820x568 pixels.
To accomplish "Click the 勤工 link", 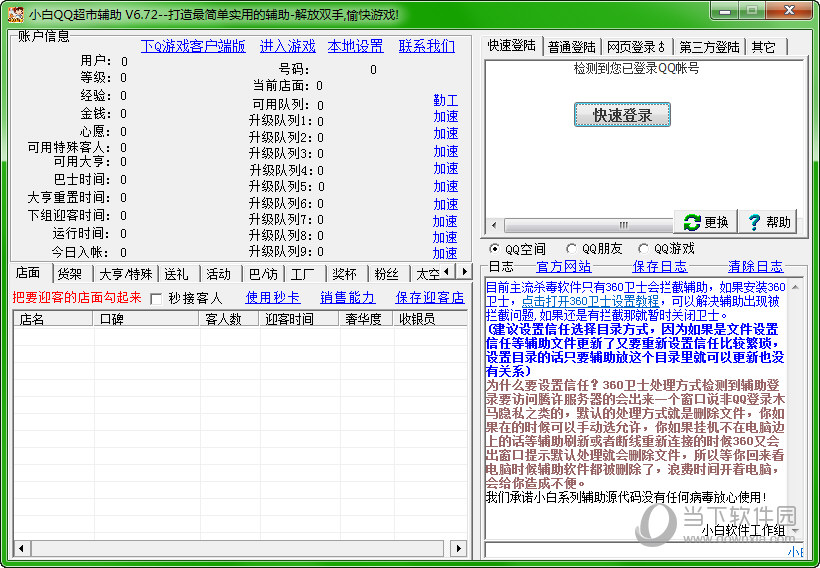I will click(446, 100).
